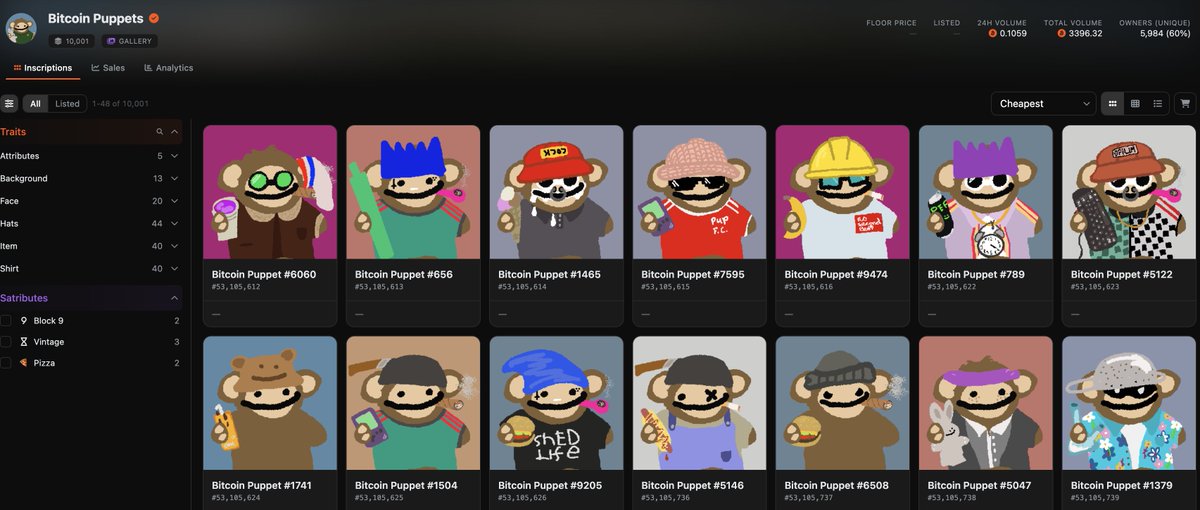Expand the Face trait group
The width and height of the screenshot is (1200, 510).
pos(90,201)
